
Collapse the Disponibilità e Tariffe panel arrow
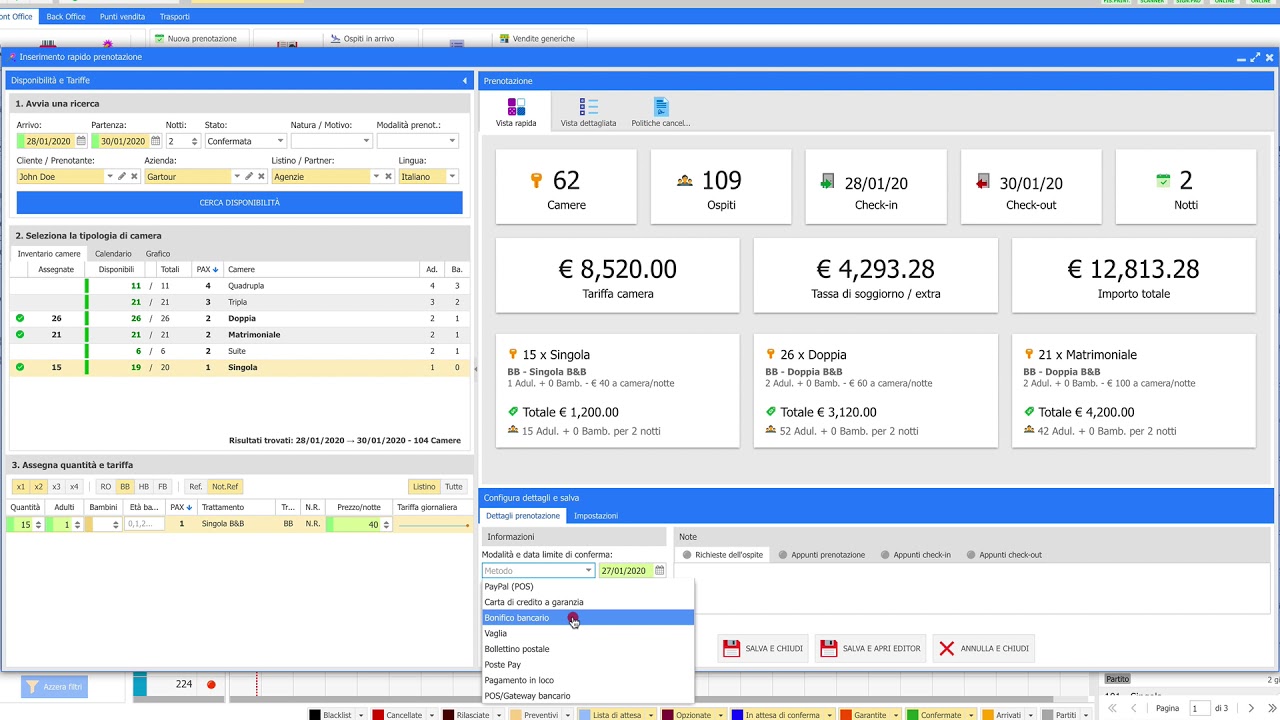click(x=465, y=80)
